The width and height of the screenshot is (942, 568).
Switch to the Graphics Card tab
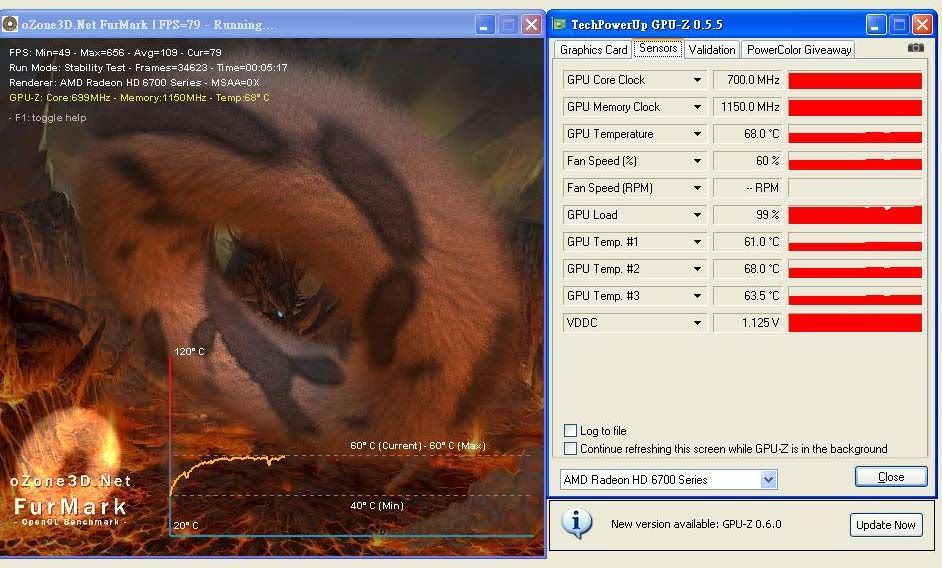coord(593,50)
